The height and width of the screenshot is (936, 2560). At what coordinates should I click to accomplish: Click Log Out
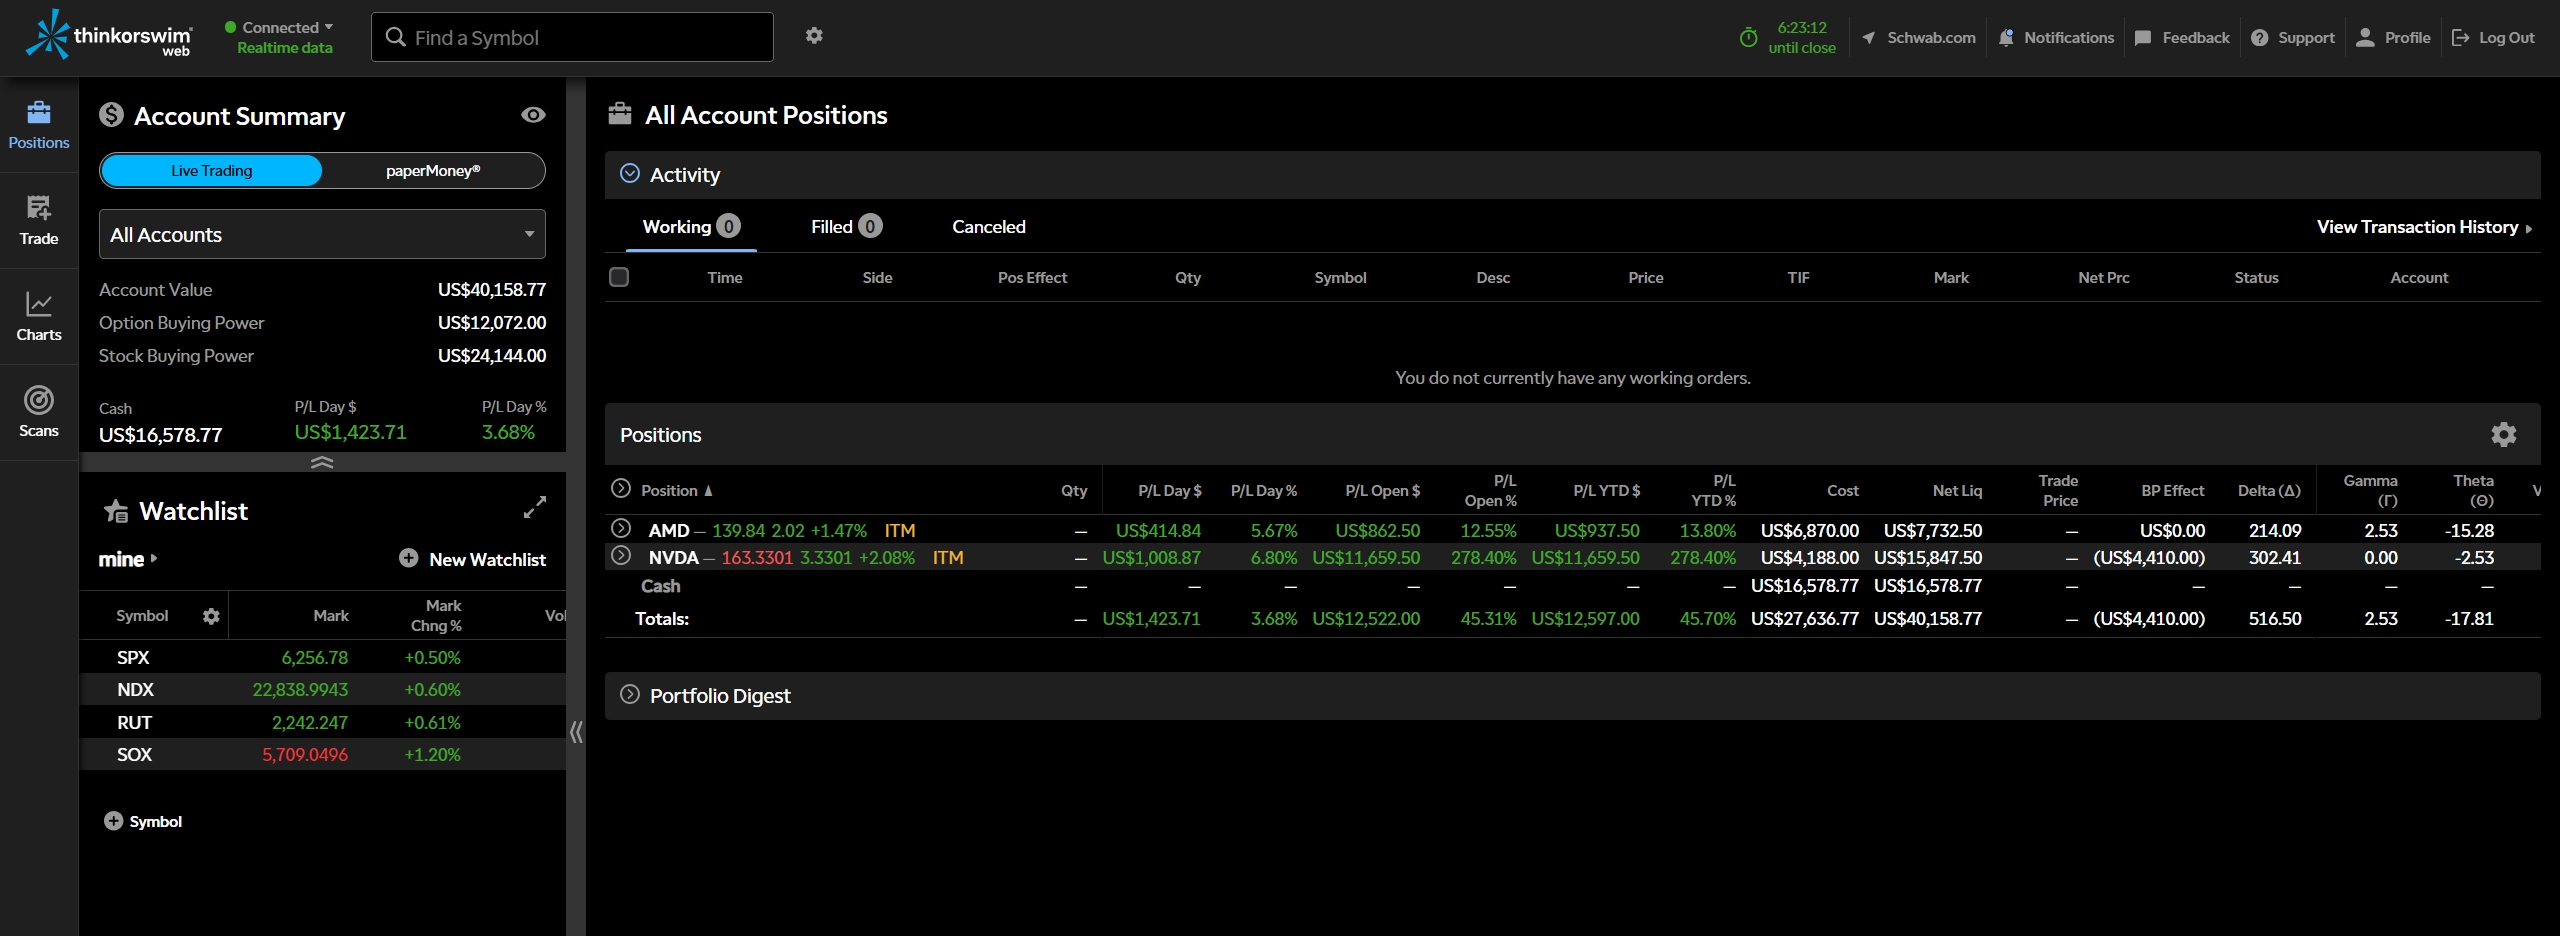click(2493, 38)
